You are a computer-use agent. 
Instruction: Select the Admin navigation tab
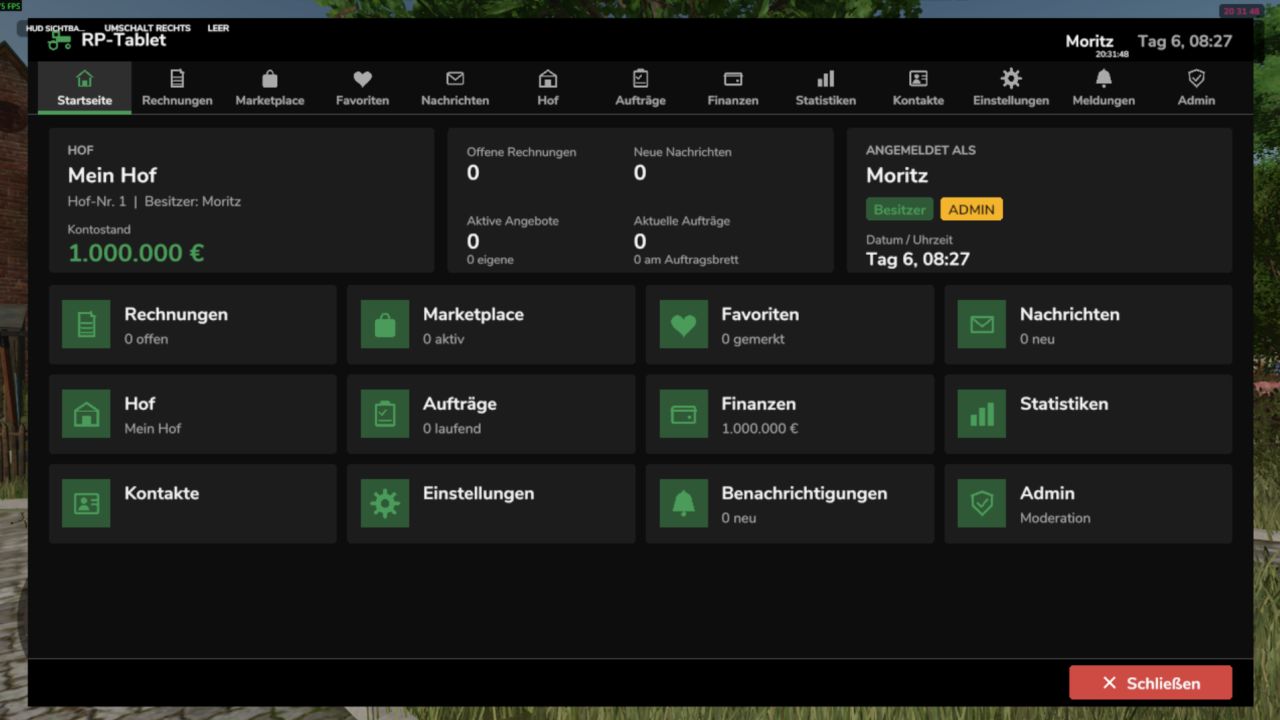pyautogui.click(x=1196, y=87)
